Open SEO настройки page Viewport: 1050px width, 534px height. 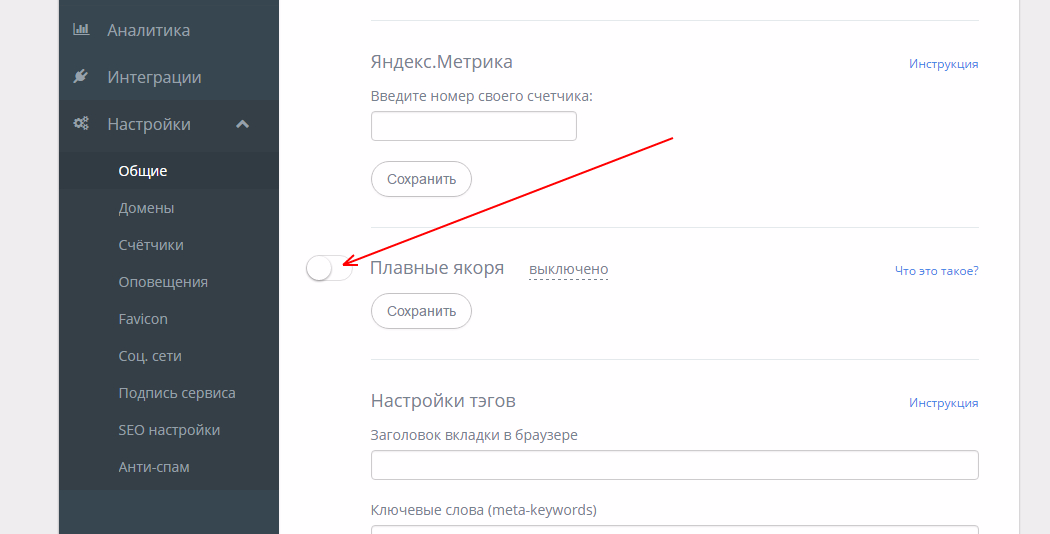pyautogui.click(x=169, y=429)
